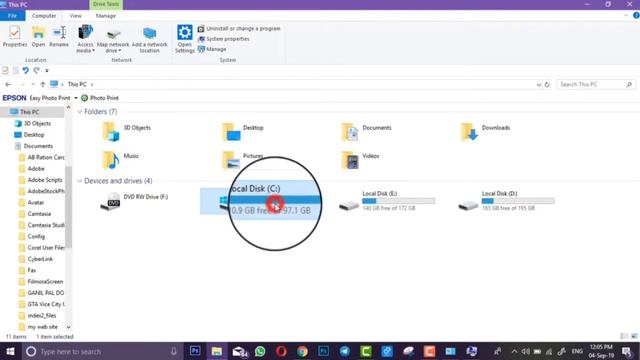
Task: Open the volume control in tray
Action: click(x=526, y=351)
